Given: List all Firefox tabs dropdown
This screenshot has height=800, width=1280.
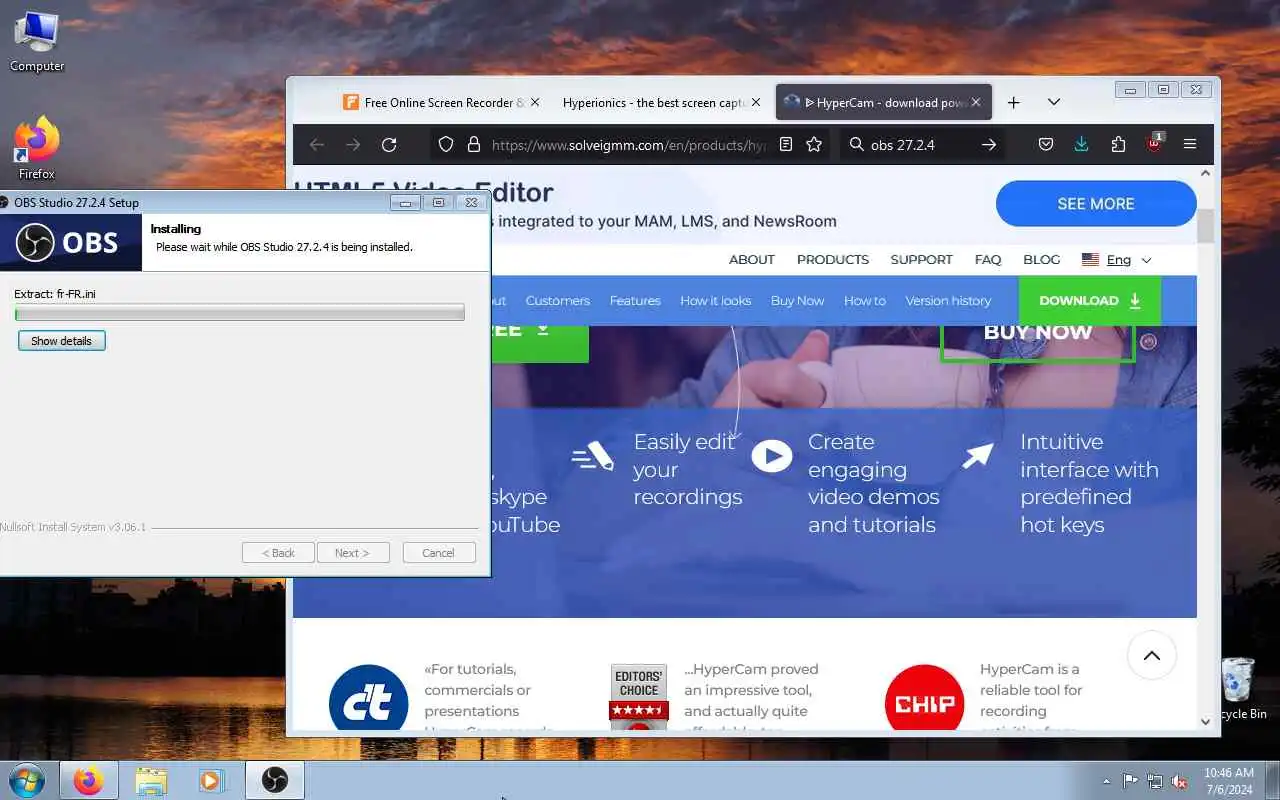Looking at the screenshot, I should coord(1053,102).
